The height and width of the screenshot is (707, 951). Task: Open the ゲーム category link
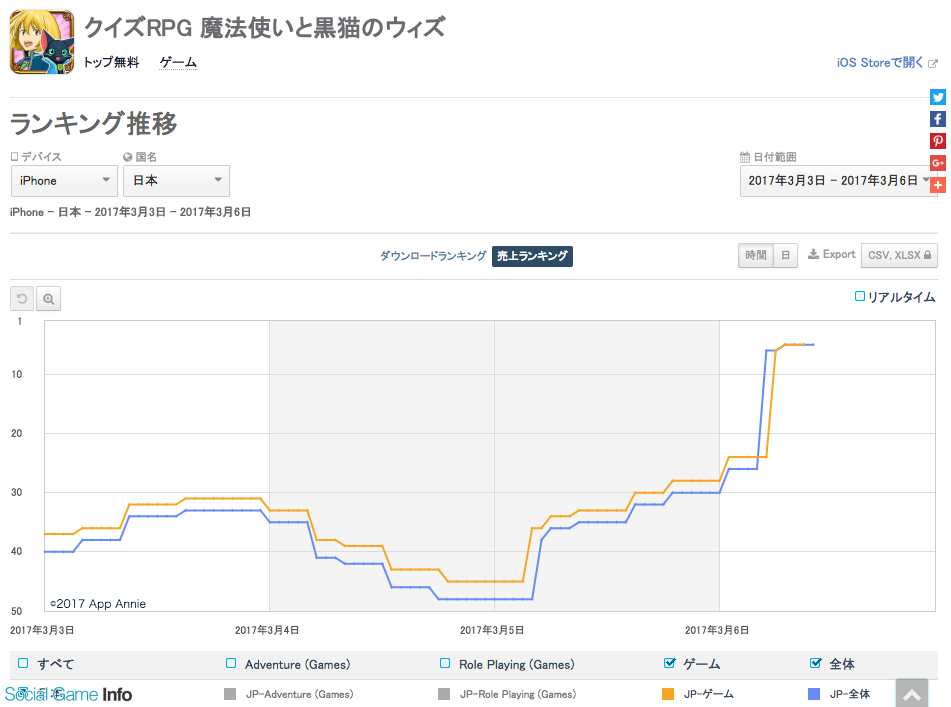pyautogui.click(x=178, y=62)
